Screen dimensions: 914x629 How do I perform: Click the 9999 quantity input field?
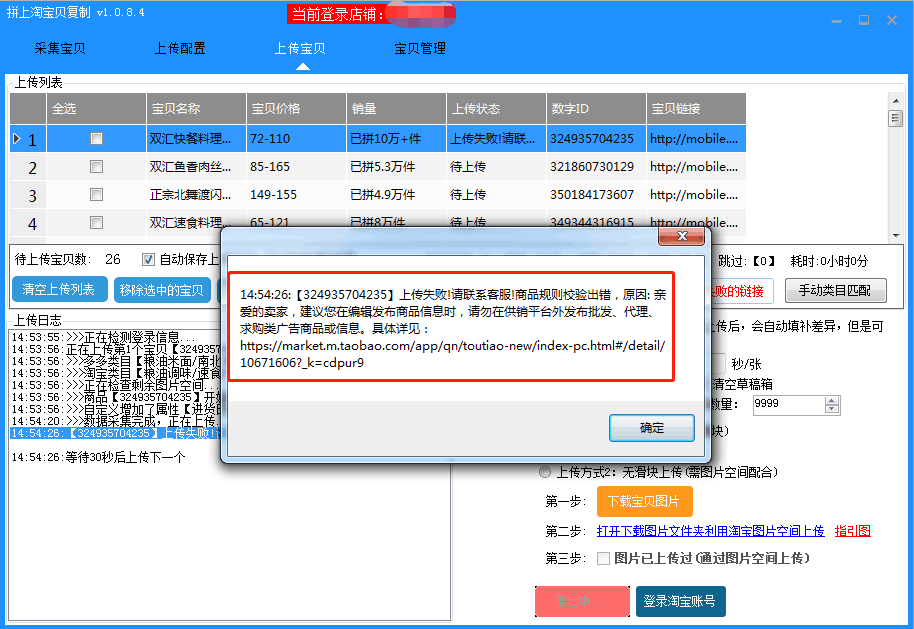coord(789,405)
